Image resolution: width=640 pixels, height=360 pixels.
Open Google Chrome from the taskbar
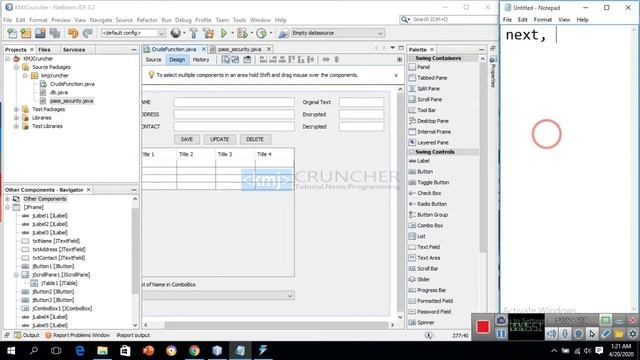[x=194, y=351]
